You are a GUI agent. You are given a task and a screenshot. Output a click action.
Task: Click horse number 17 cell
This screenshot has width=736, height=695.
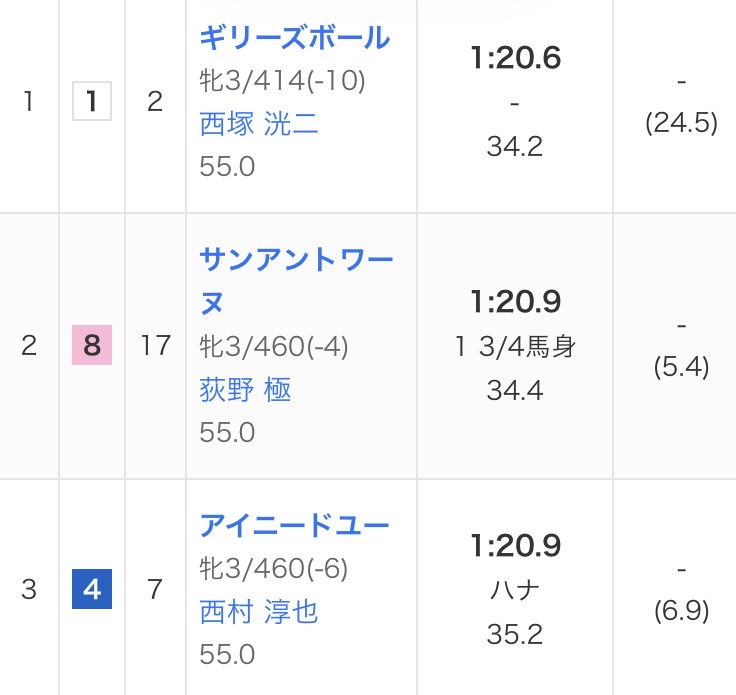click(155, 346)
